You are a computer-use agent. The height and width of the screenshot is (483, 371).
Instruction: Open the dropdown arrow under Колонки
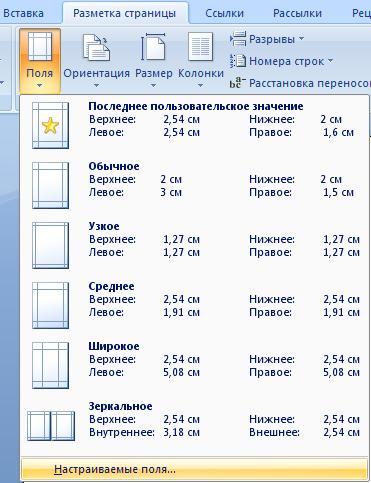coord(200,86)
